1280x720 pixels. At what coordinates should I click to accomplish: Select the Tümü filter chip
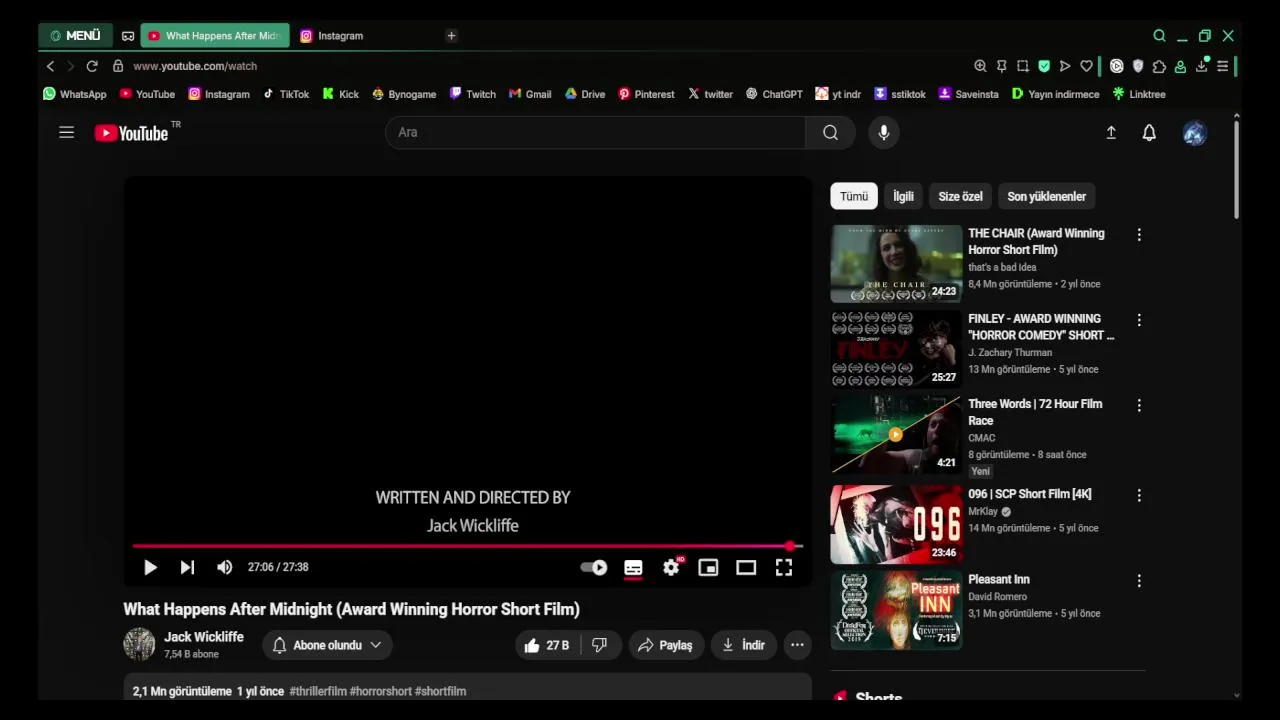854,196
